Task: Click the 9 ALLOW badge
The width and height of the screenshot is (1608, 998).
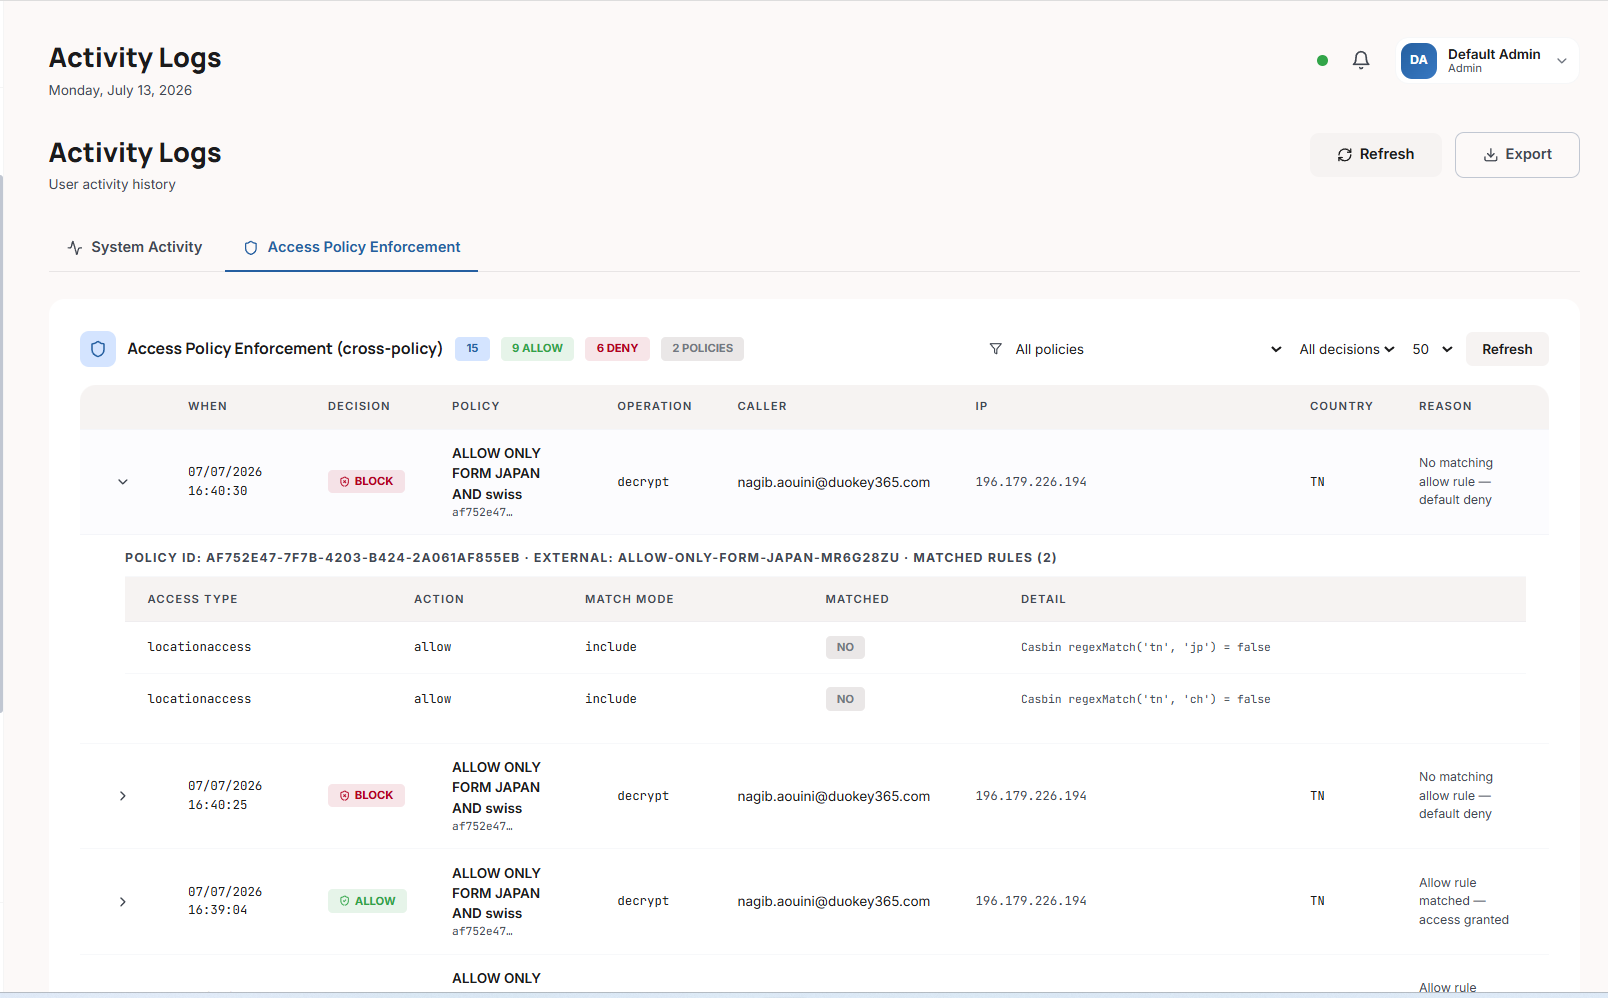Action: [537, 349]
